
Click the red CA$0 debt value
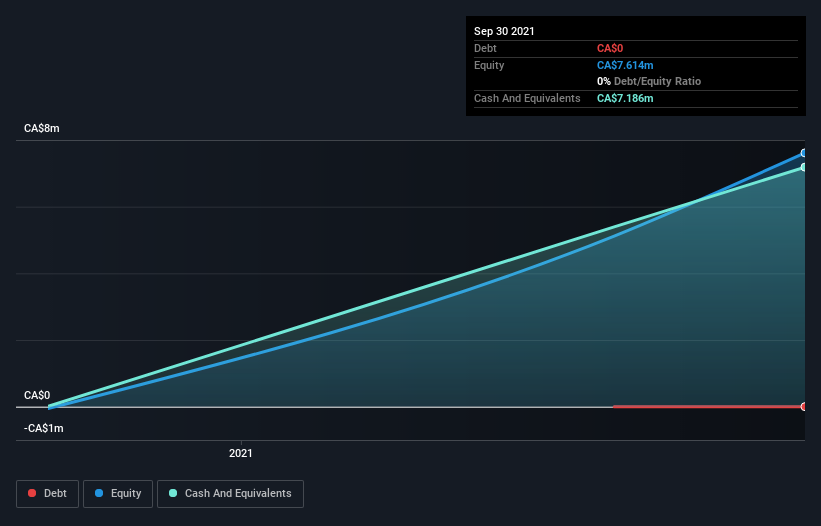610,48
